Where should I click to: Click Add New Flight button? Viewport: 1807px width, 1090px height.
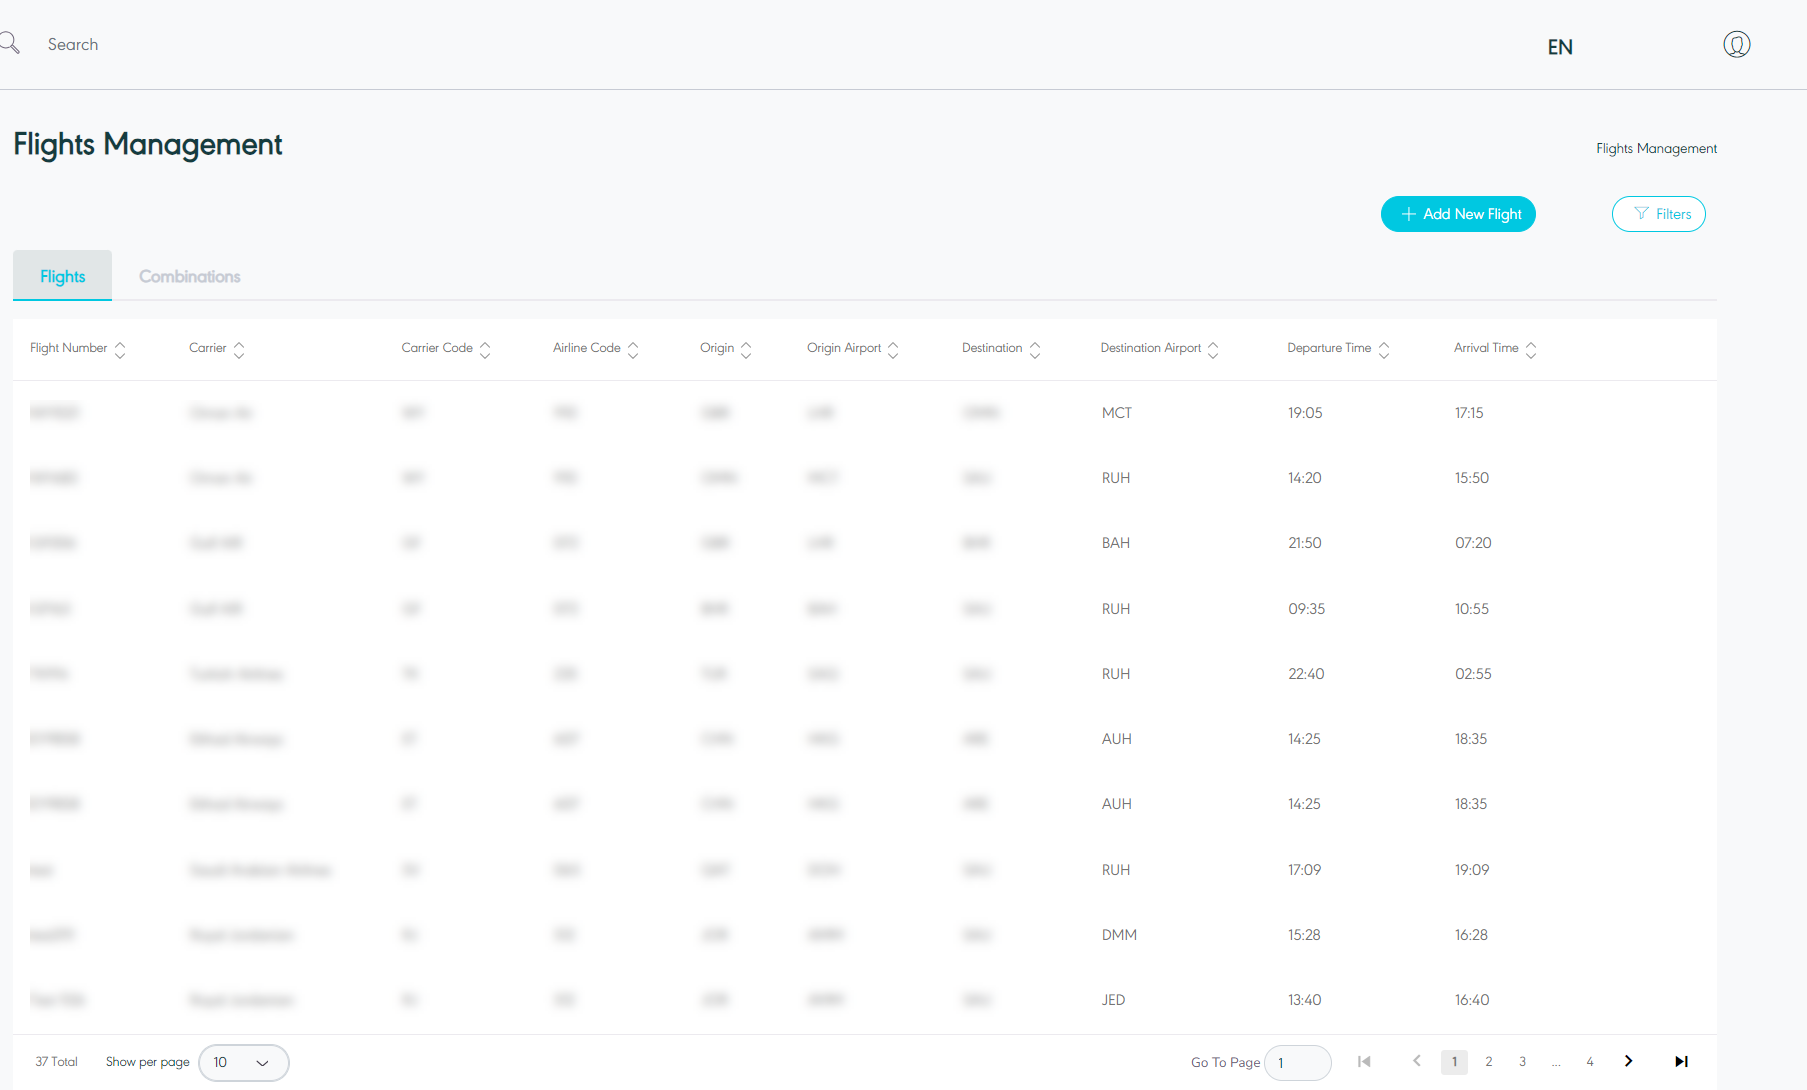[x=1458, y=214]
